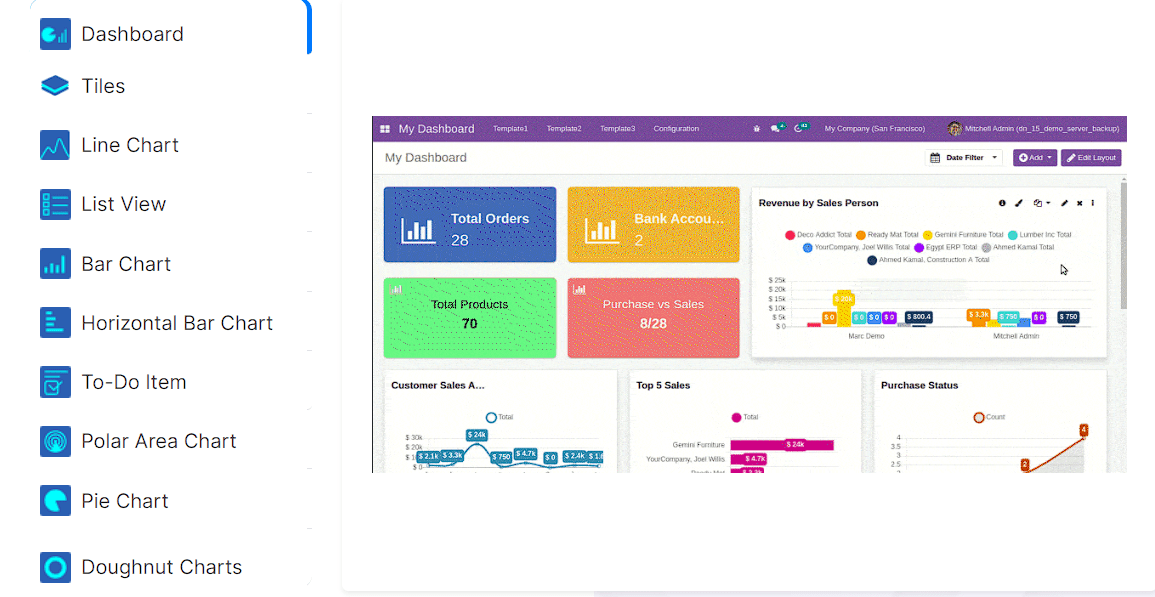Click the Edit Layout button
Image resolution: width=1155 pixels, height=597 pixels.
pyautogui.click(x=1091, y=158)
